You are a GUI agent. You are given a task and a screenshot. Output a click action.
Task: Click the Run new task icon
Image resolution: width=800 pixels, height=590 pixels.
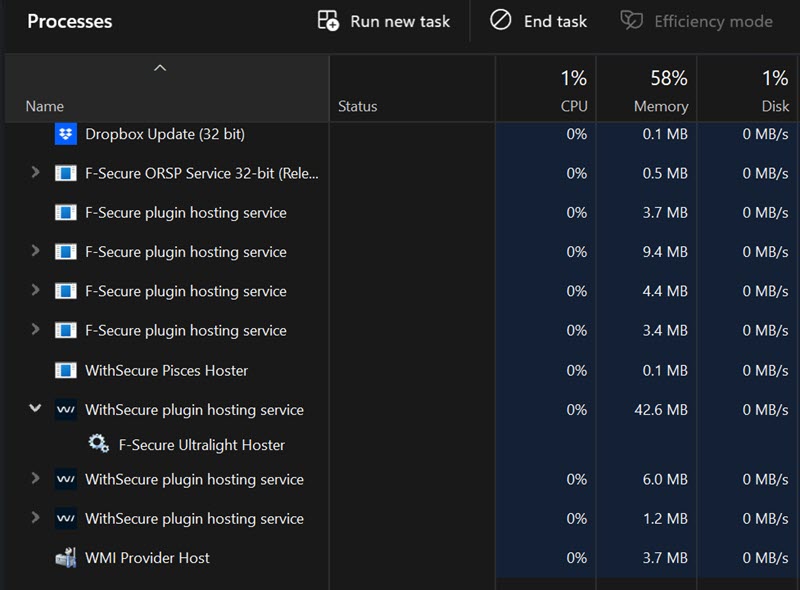click(x=328, y=21)
